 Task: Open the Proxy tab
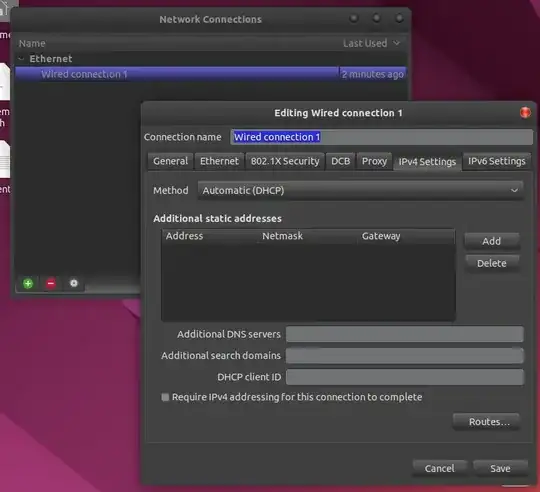tap(374, 161)
